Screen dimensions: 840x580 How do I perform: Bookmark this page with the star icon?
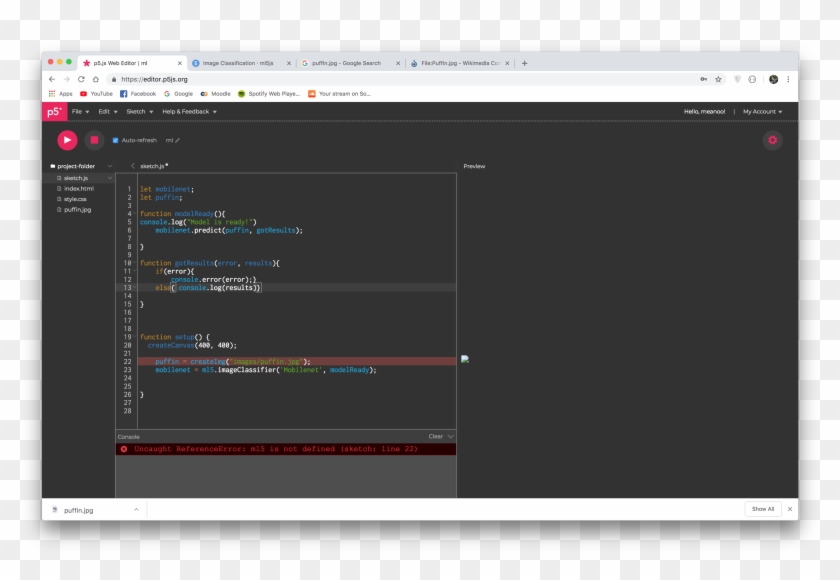coord(718,79)
